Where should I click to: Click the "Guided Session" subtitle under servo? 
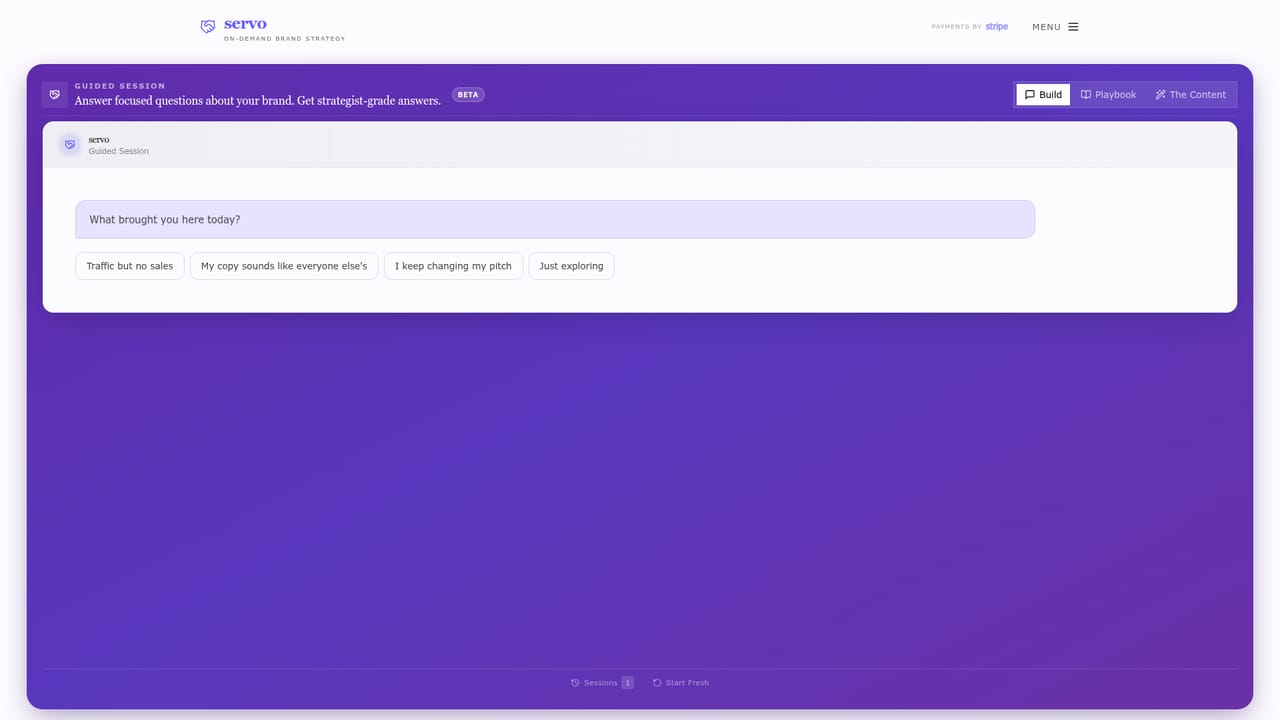coord(118,151)
